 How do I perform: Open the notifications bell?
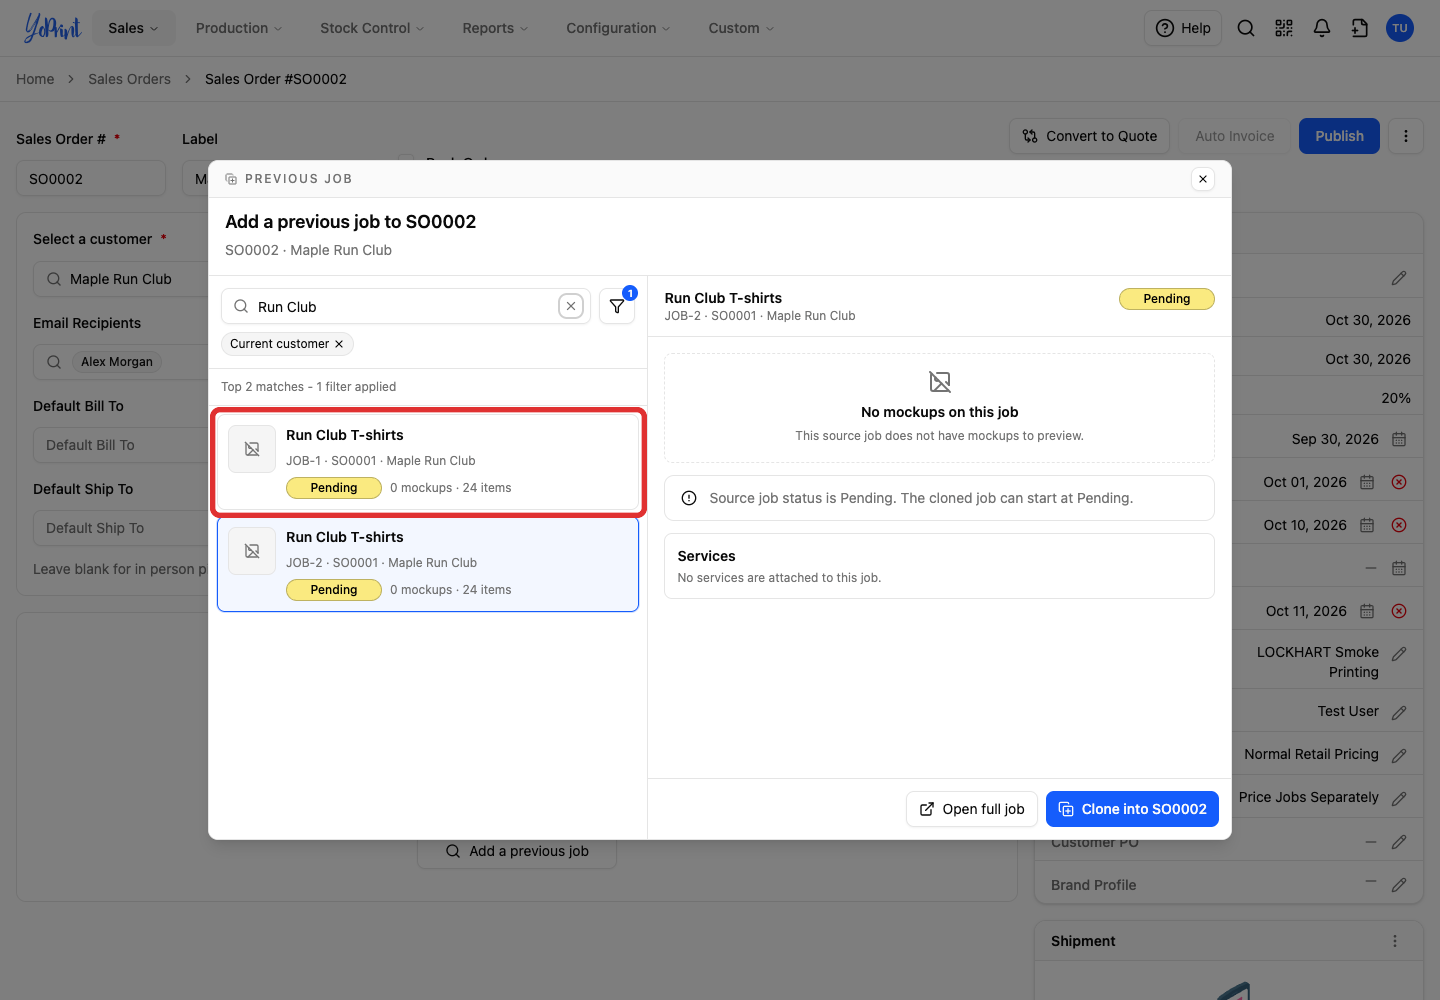(1322, 28)
